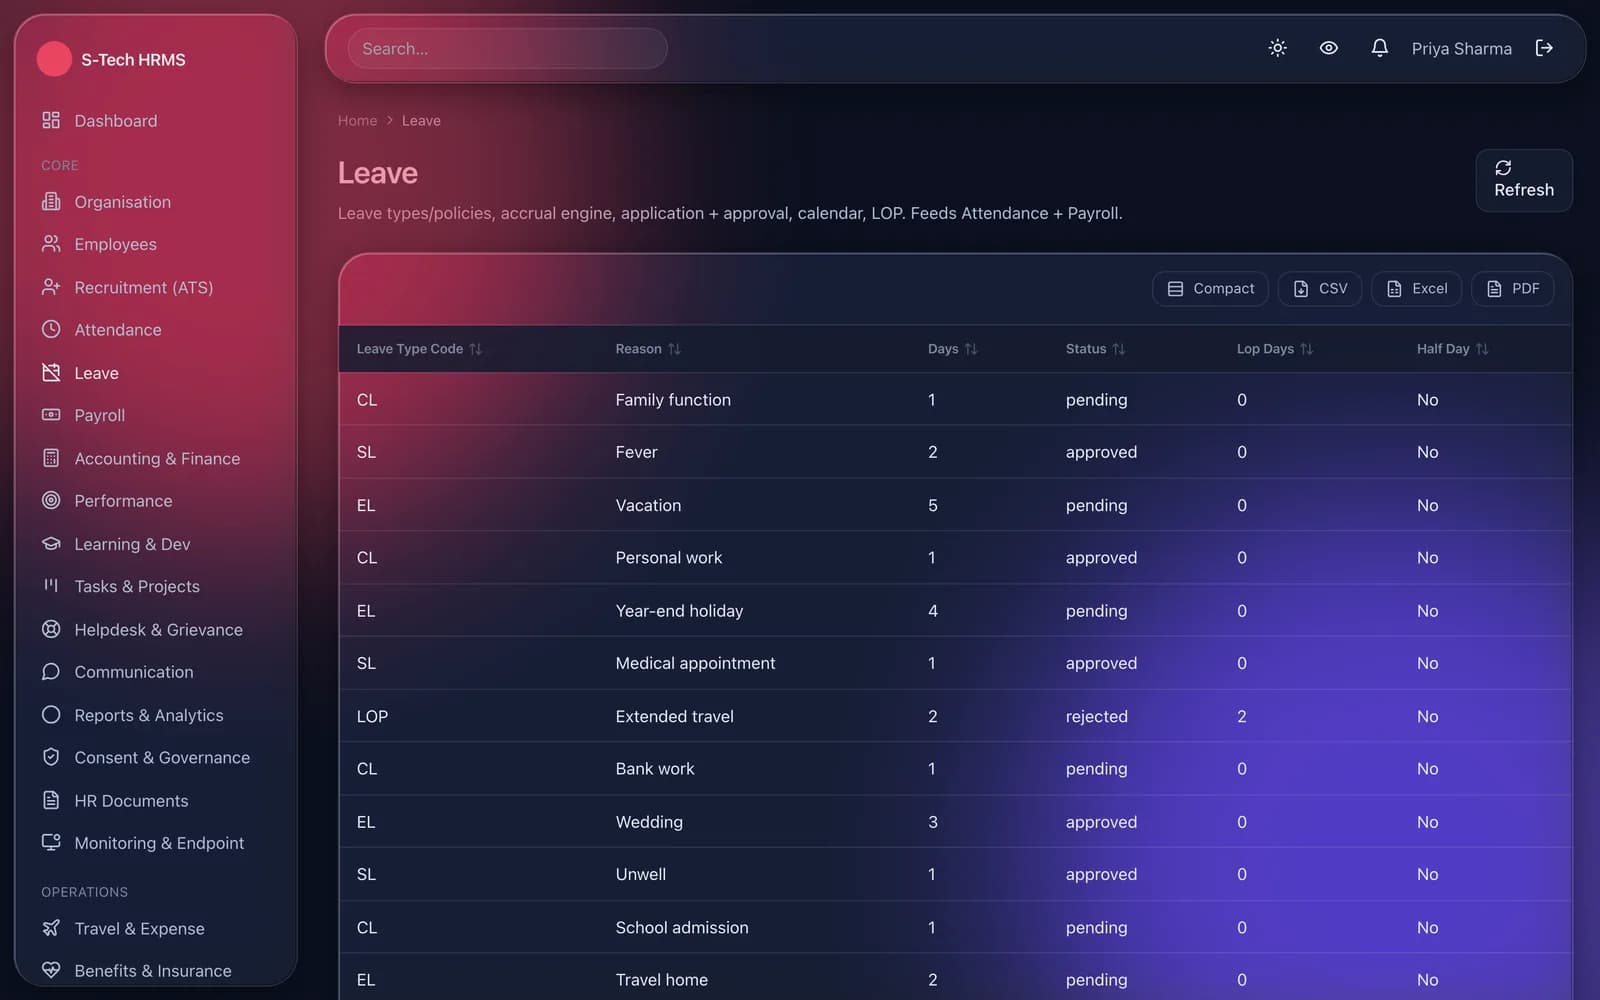Switch table to Compact view

[1210, 288]
